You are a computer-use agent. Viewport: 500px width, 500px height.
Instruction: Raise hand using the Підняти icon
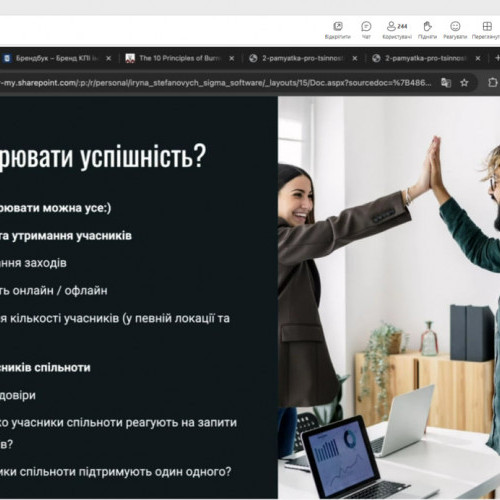coord(427,26)
